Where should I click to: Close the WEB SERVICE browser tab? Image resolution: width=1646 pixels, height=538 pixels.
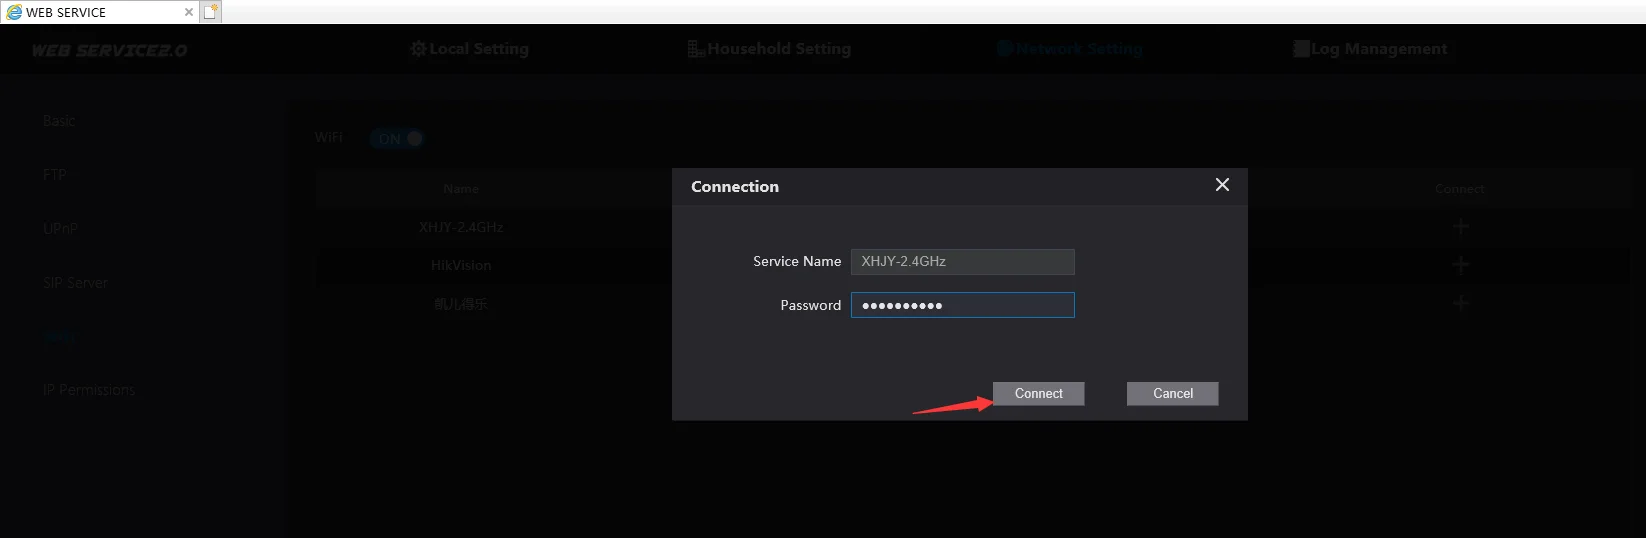tap(188, 12)
